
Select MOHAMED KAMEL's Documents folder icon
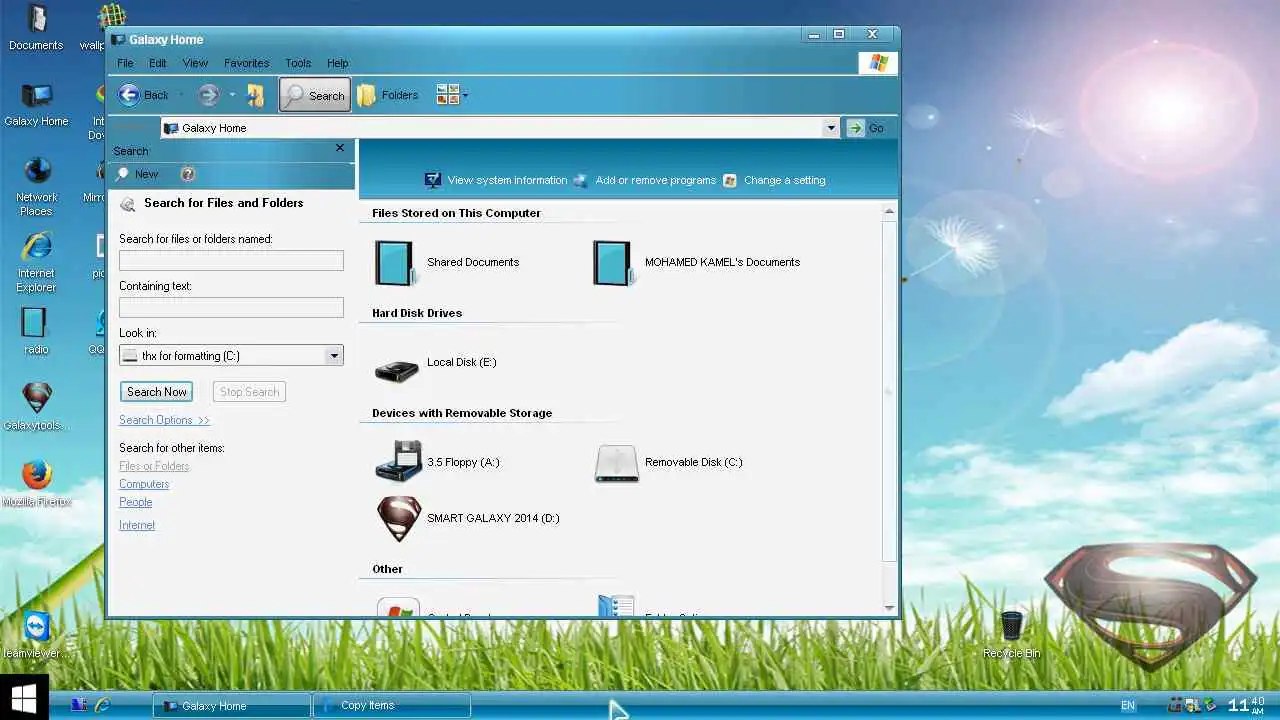coord(612,262)
